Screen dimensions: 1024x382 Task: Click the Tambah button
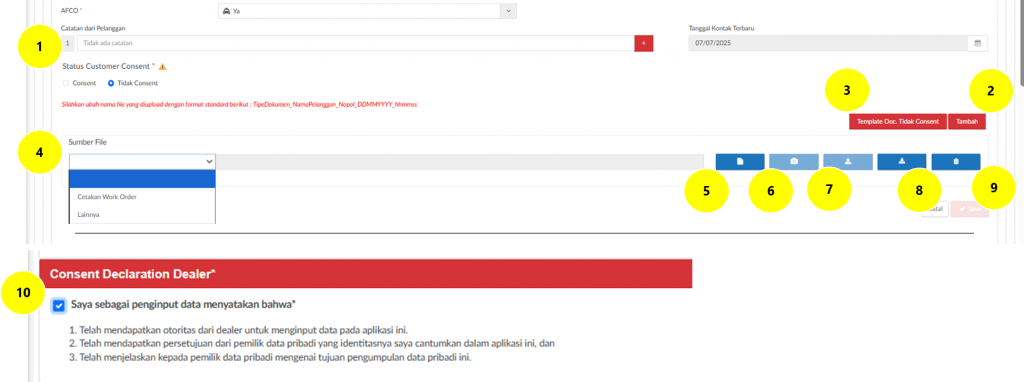(967, 121)
